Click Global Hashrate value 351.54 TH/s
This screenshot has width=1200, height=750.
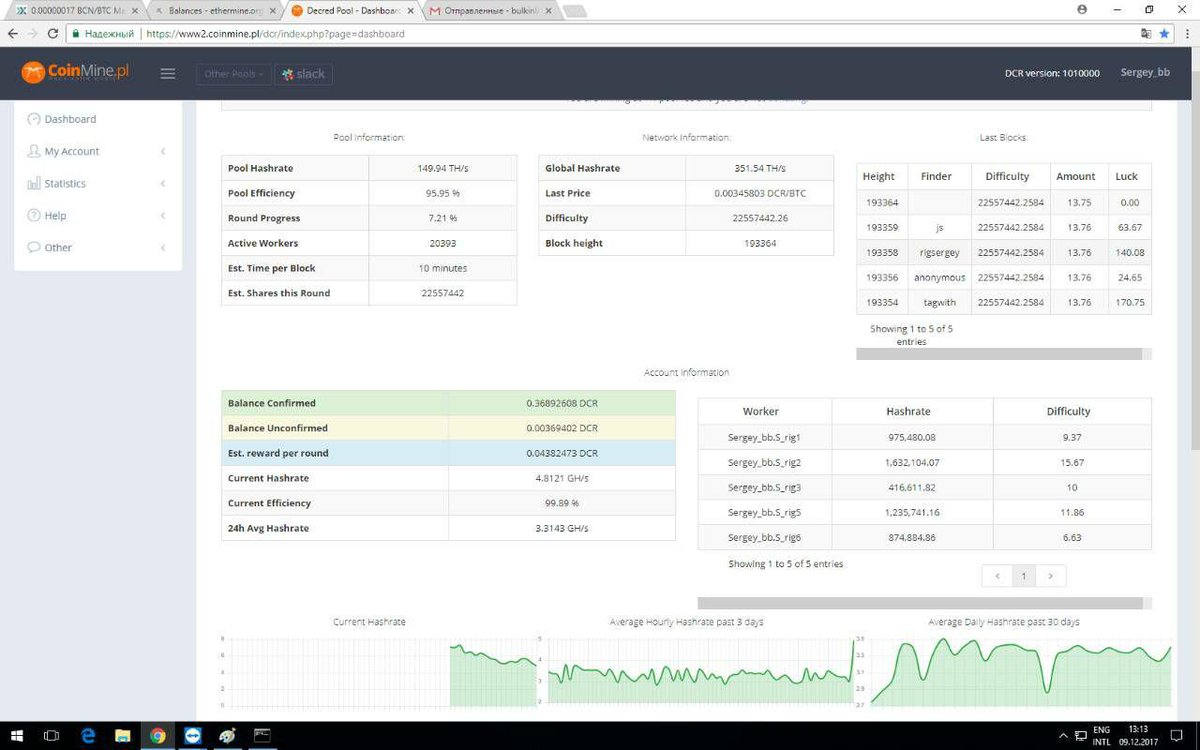click(x=760, y=168)
